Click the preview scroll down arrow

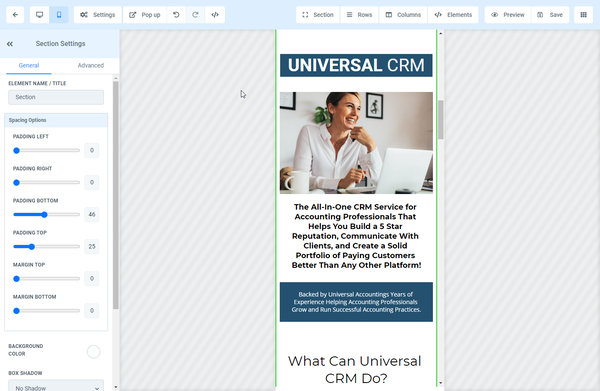(441, 383)
